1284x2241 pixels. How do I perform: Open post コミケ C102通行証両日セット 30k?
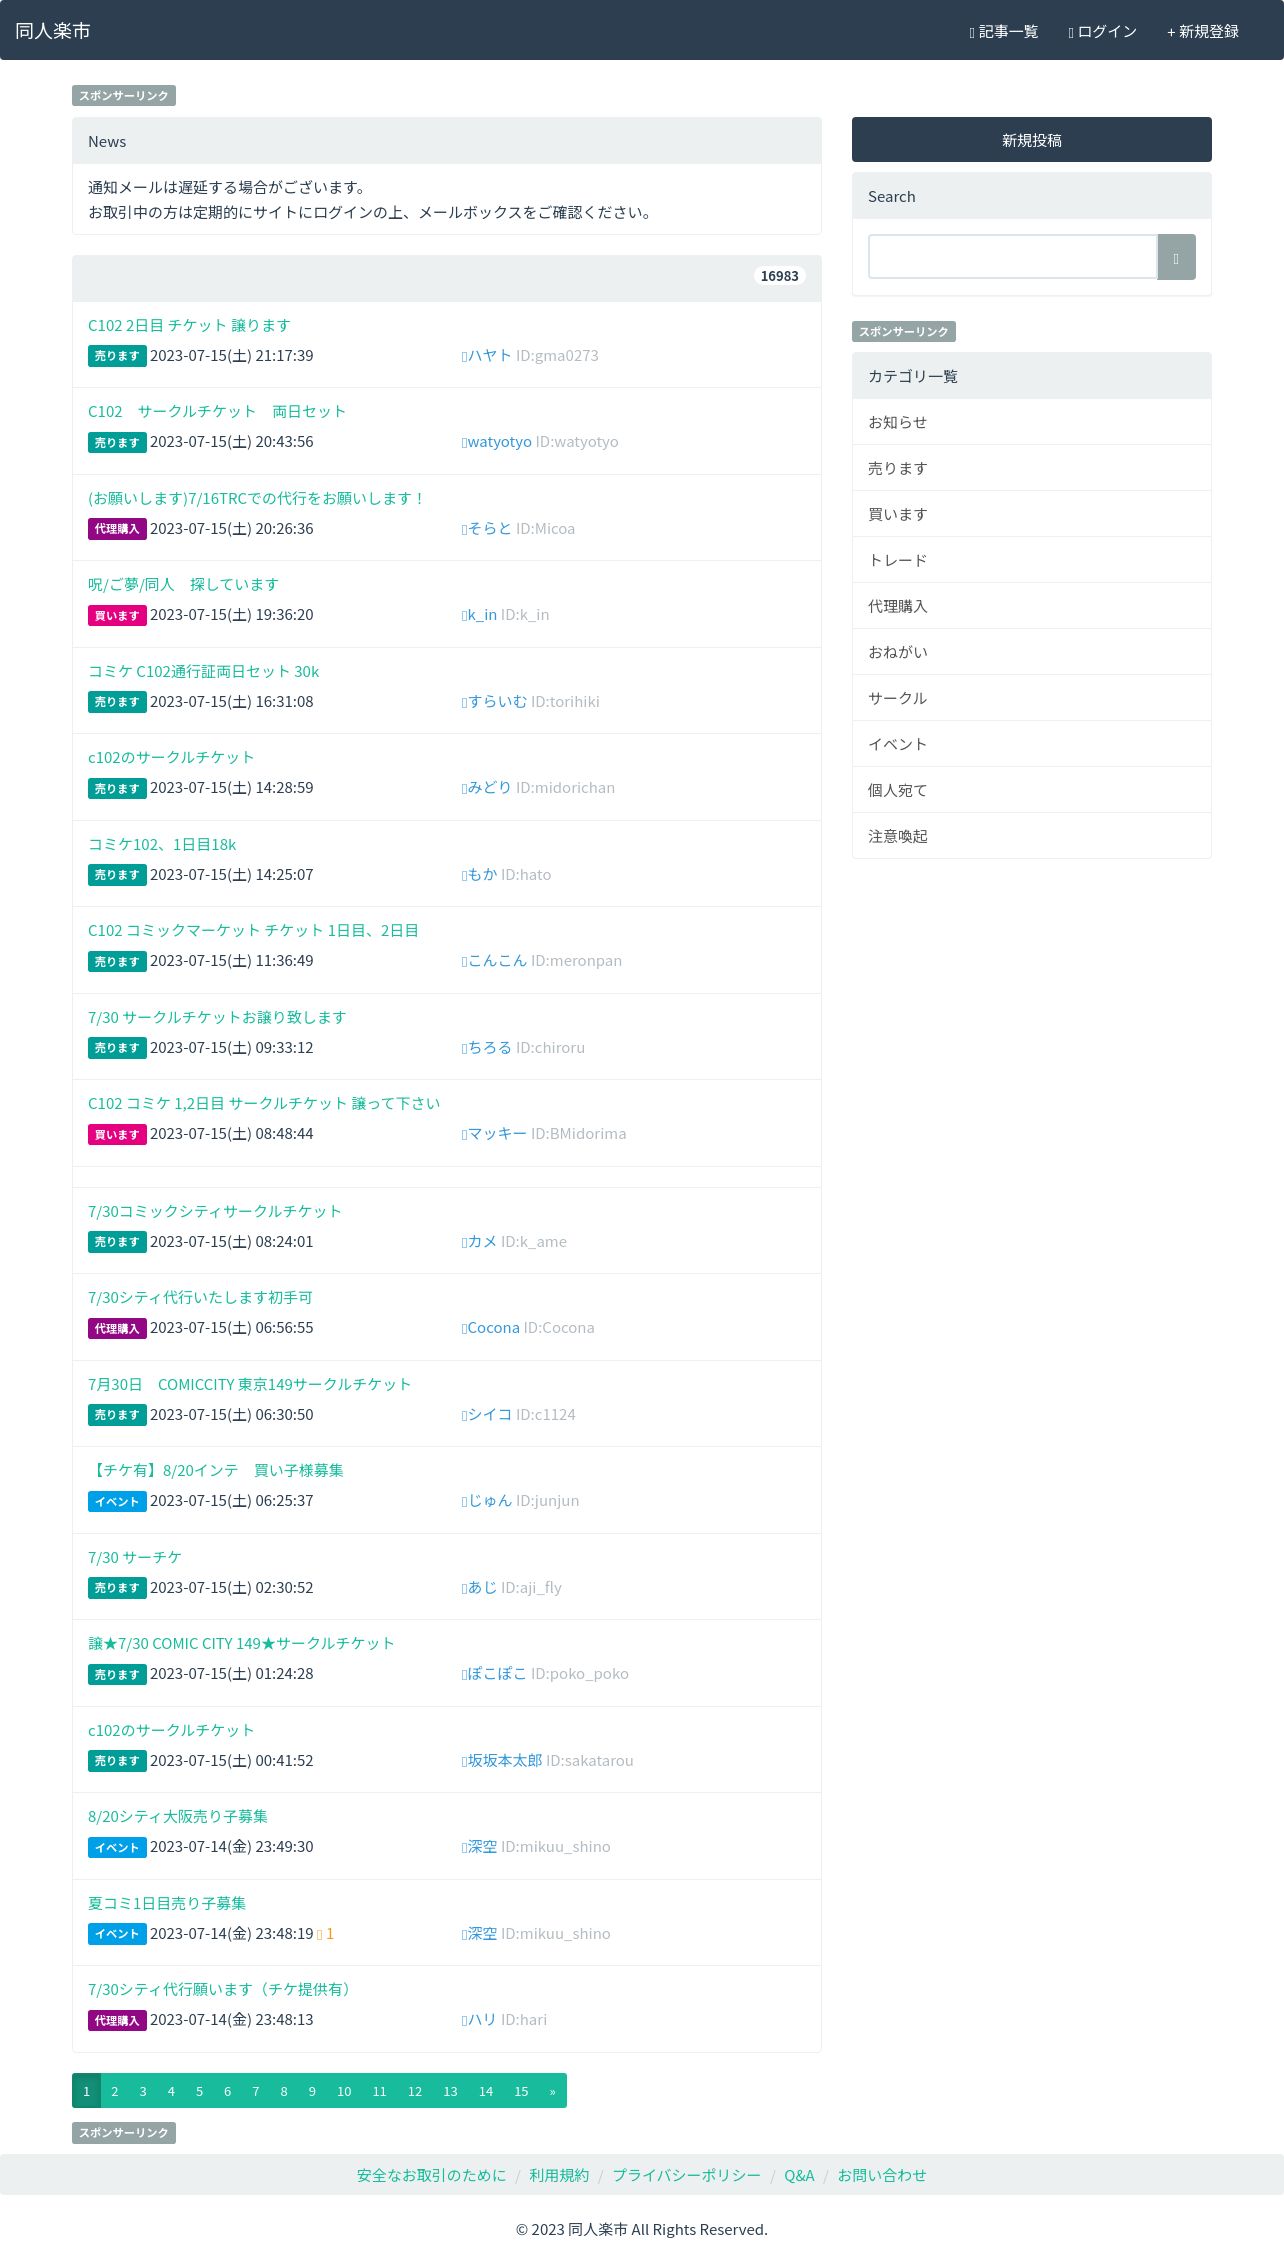click(204, 671)
